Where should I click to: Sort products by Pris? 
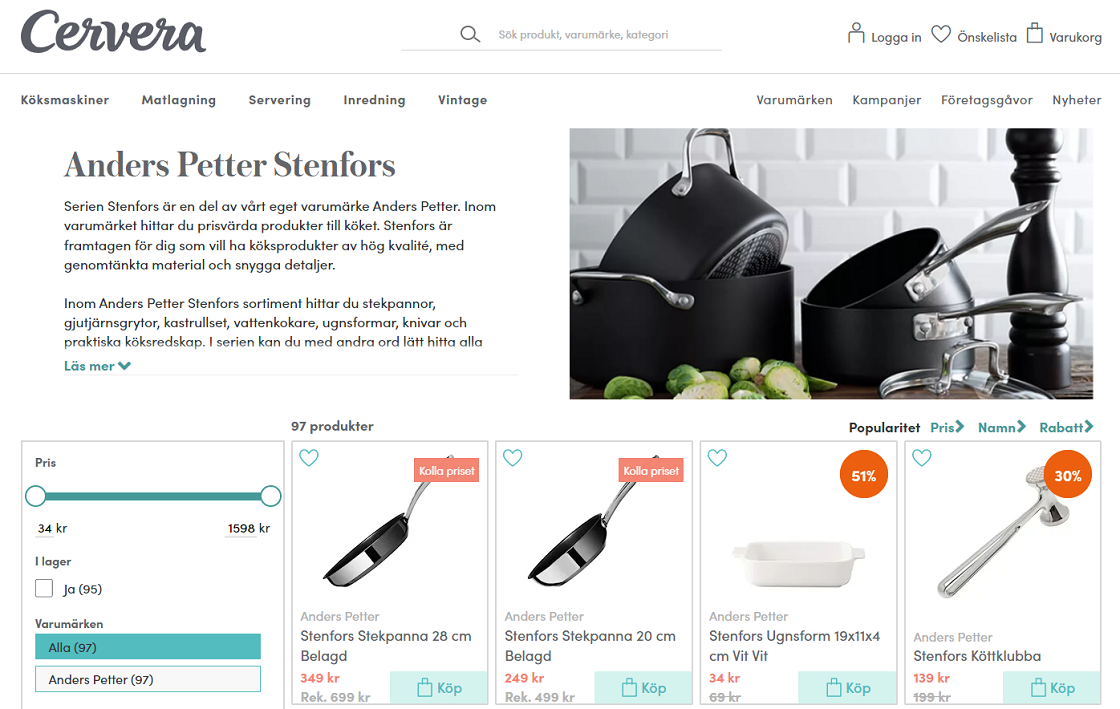tap(947, 427)
